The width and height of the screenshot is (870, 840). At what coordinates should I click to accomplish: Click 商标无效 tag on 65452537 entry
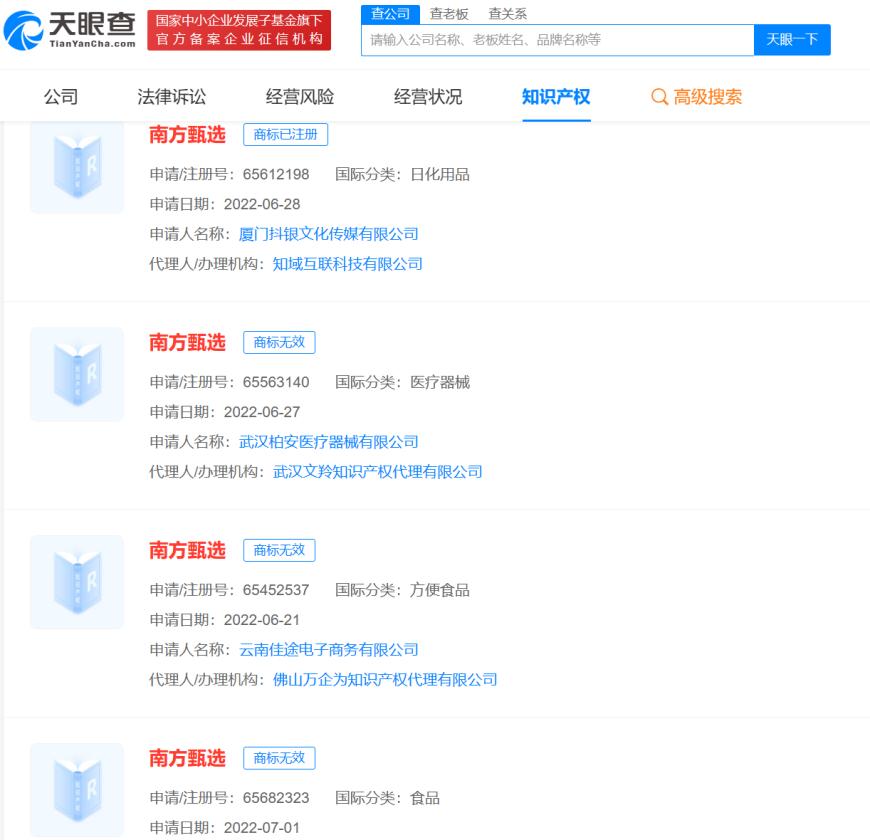[x=279, y=550]
